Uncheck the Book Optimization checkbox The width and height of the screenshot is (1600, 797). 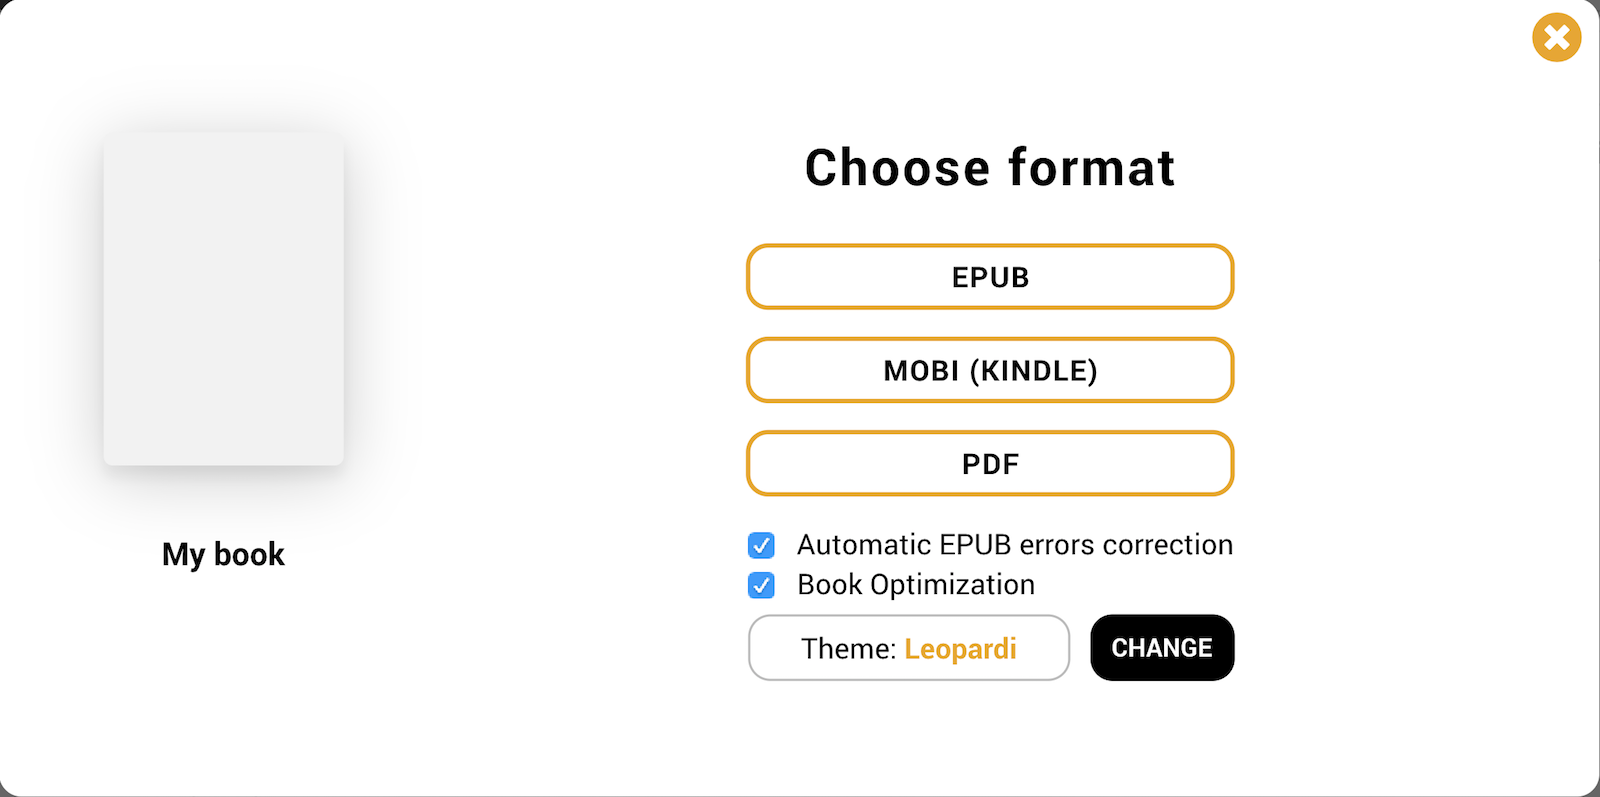[x=761, y=585]
